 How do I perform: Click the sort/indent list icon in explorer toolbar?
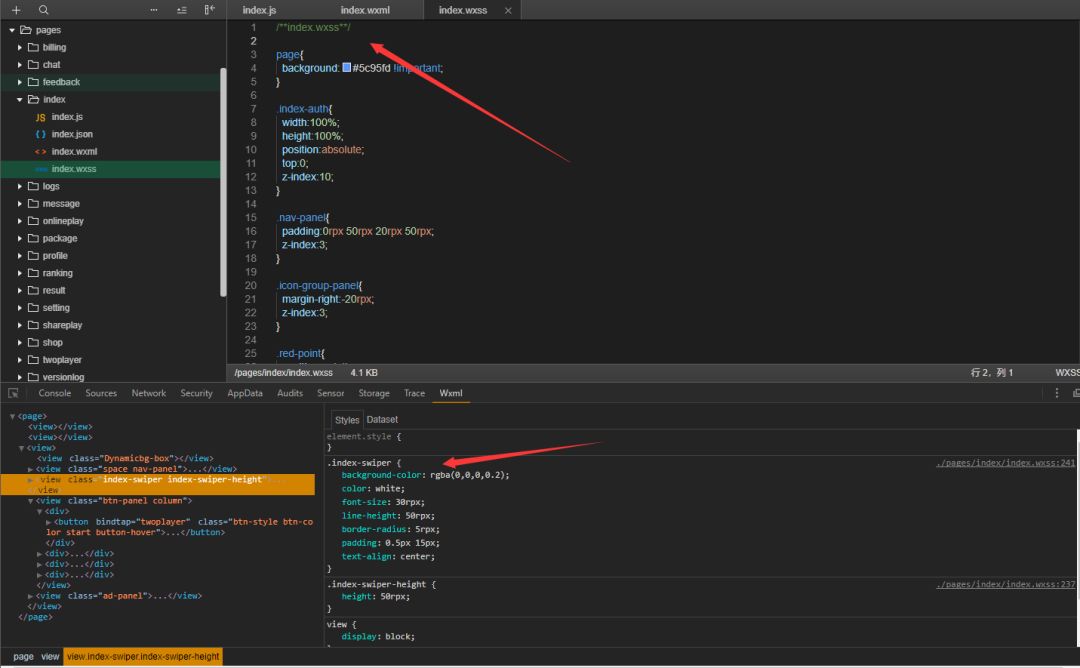point(182,10)
